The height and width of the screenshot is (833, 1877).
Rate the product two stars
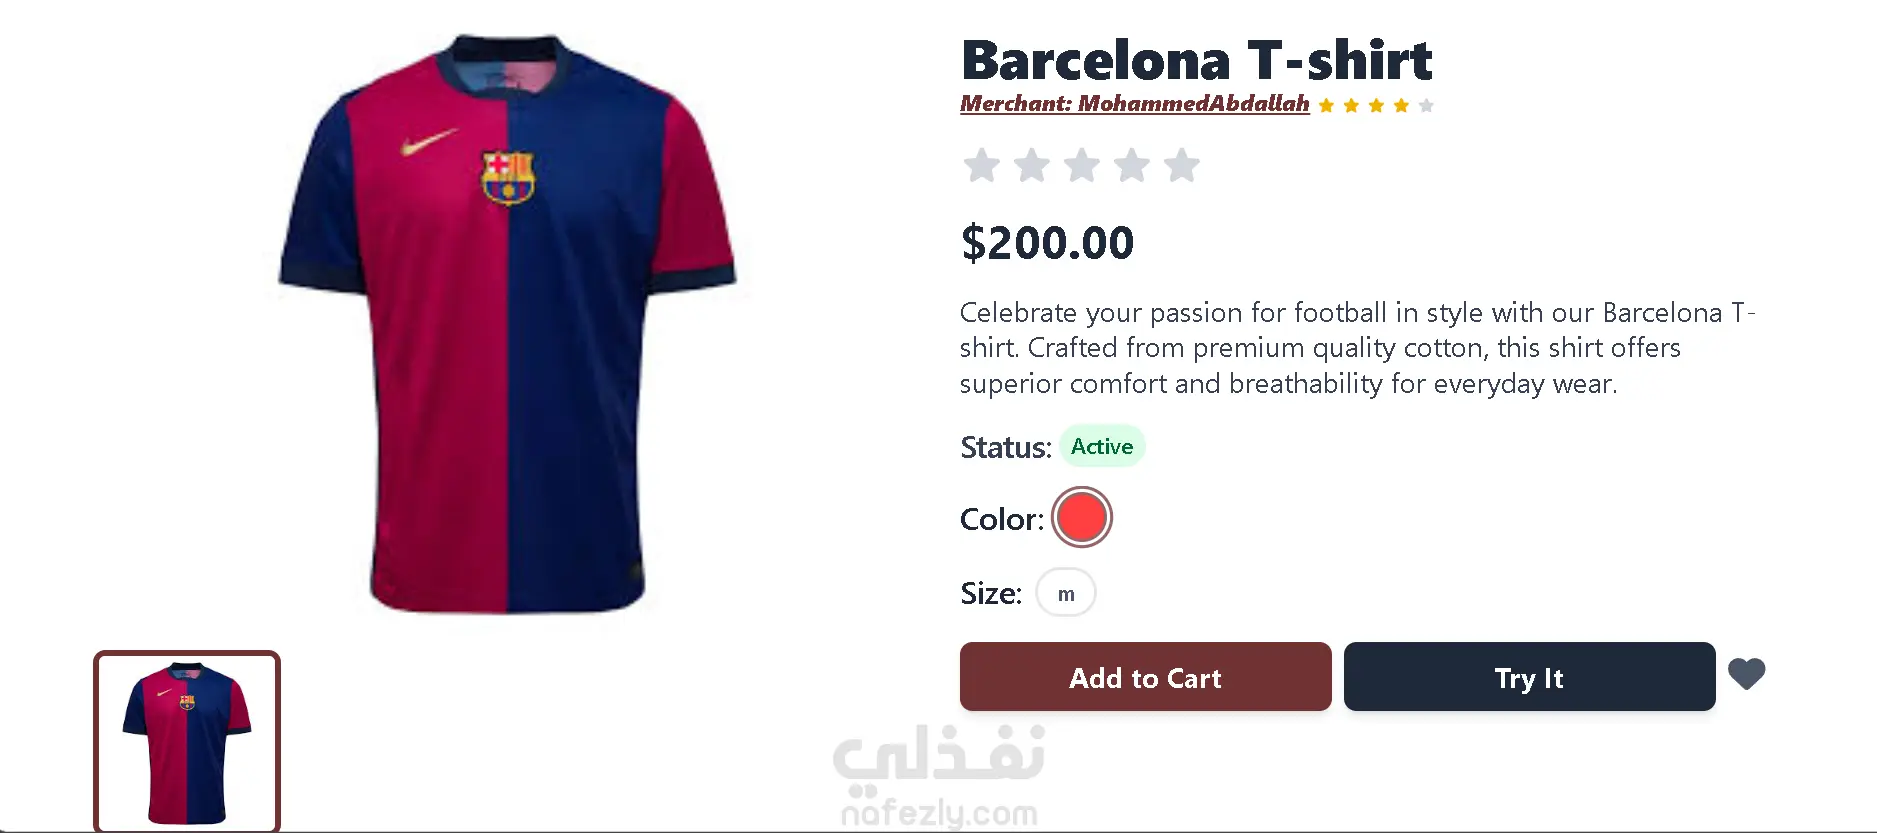pyautogui.click(x=1031, y=166)
